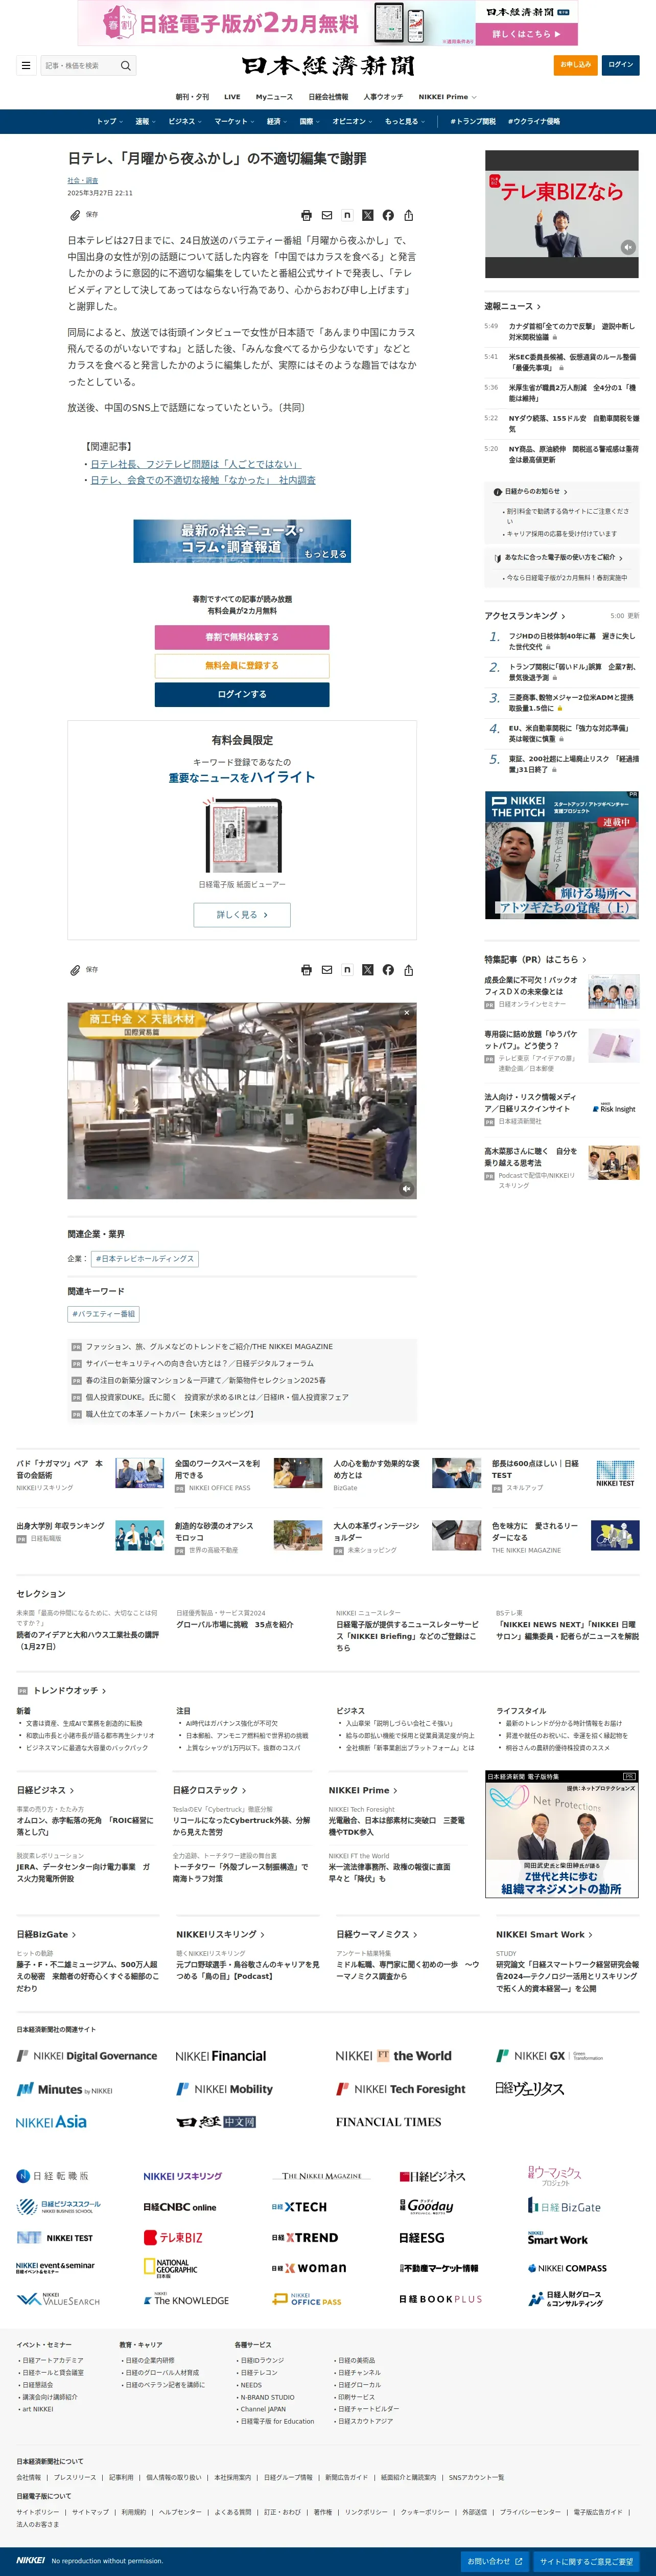The image size is (656, 2576).
Task: Open bottom share/export arrow icon
Action: (408, 970)
